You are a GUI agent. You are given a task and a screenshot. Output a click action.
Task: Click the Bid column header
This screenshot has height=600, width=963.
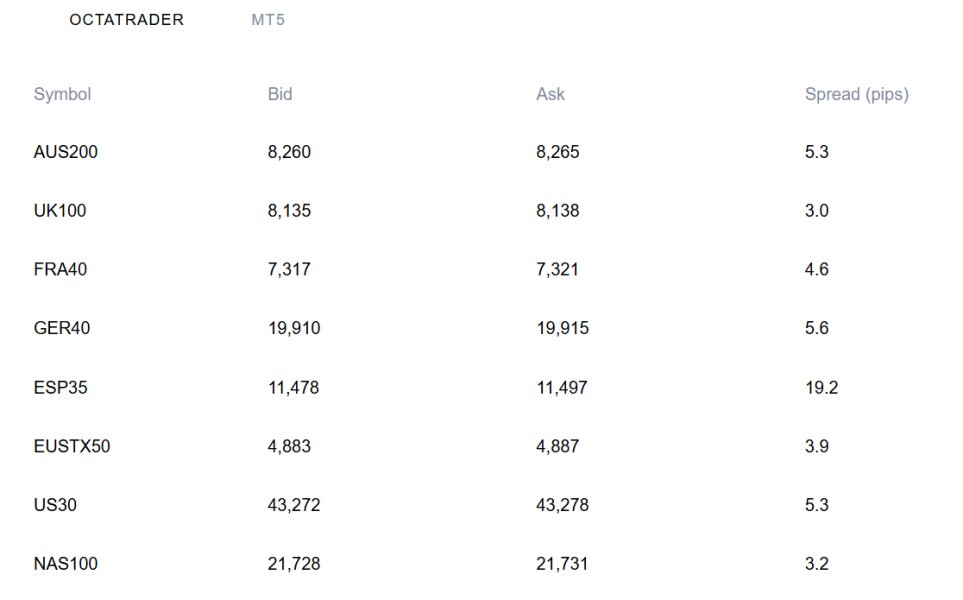pos(280,94)
